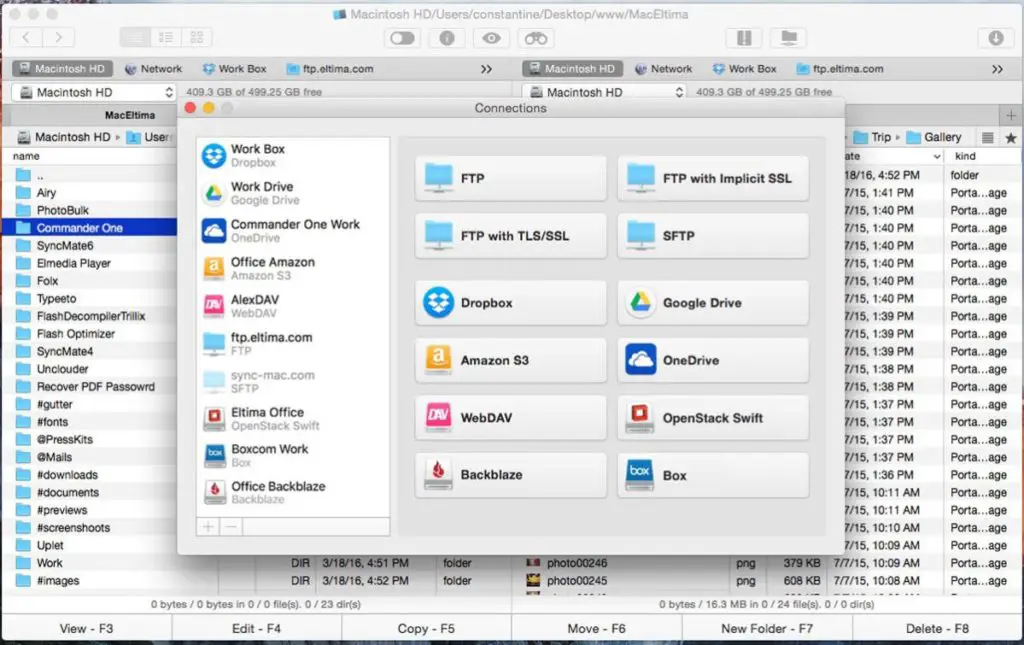Select Macintosh HD tab in left panel

point(63,69)
